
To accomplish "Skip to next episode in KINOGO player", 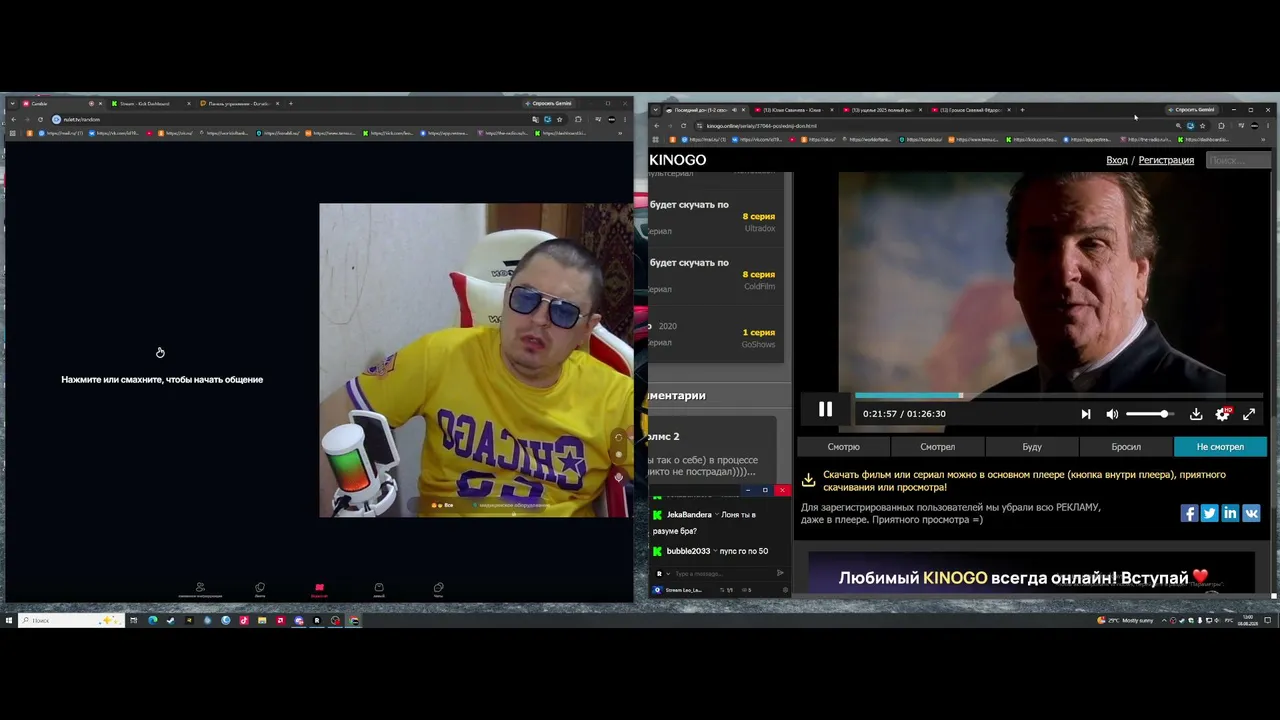I will click(x=1086, y=414).
